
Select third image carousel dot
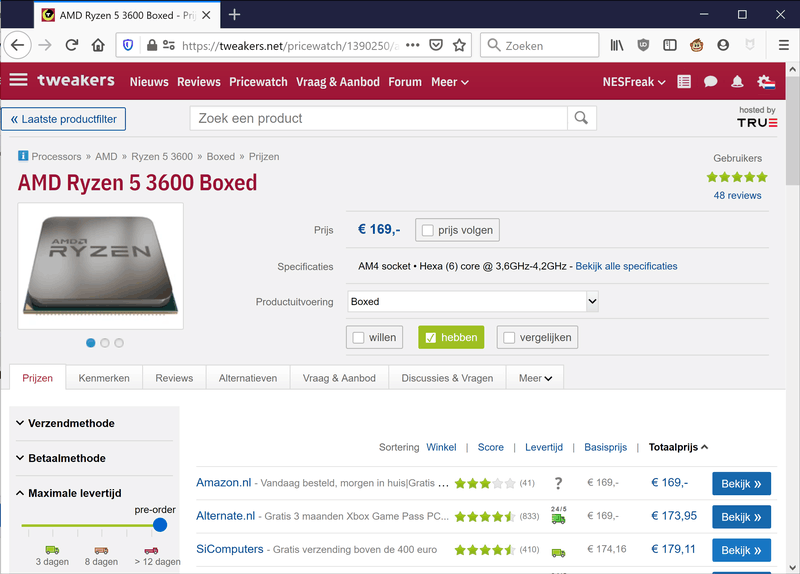pos(119,343)
